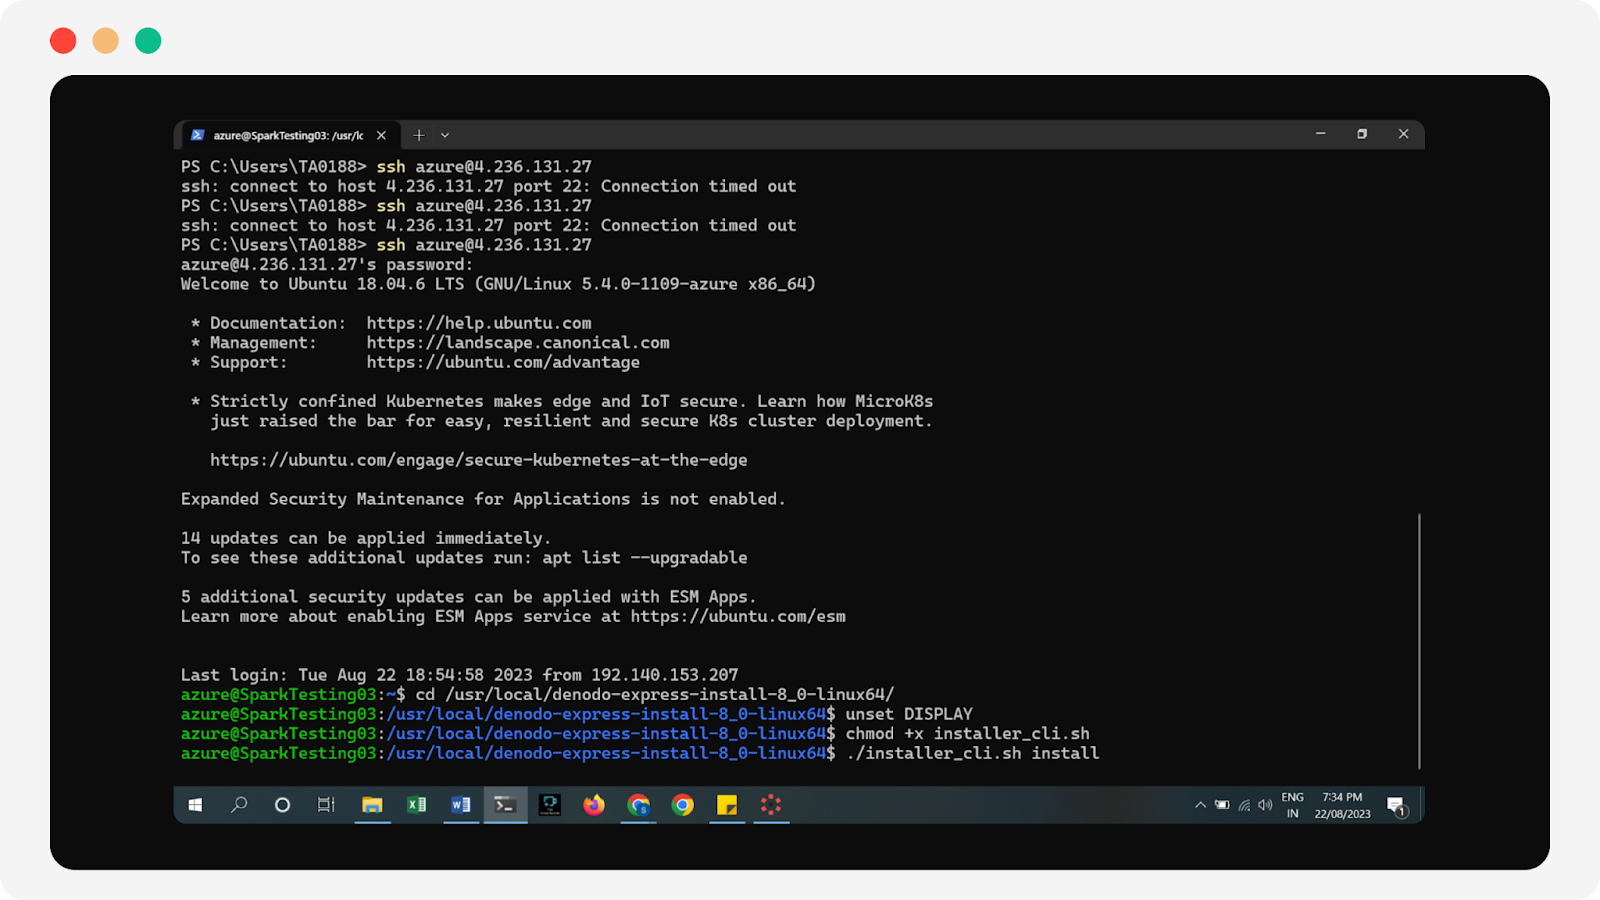1600x900 pixels.
Task: Open taskbar Search magnifier
Action: [239, 805]
